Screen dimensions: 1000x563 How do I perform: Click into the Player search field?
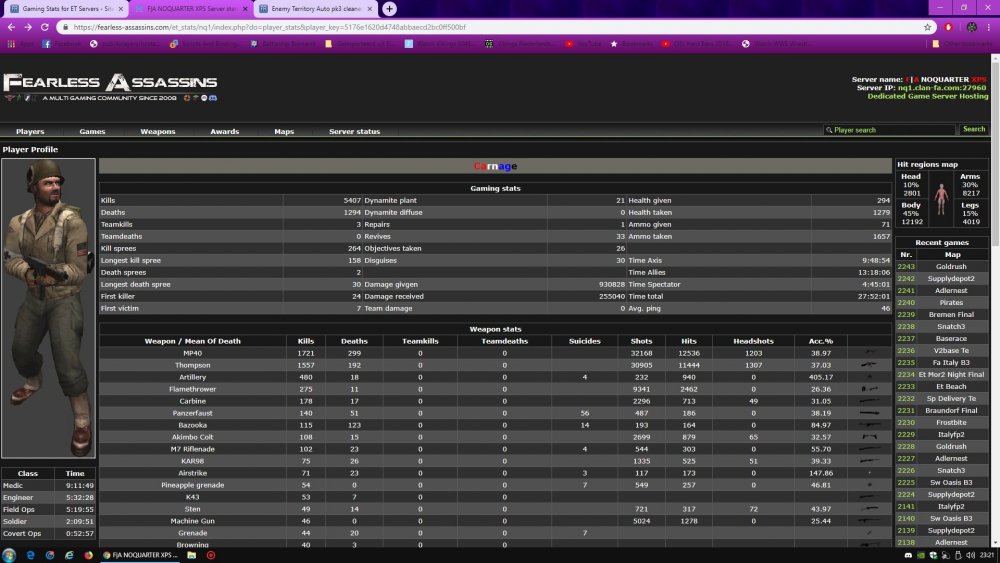890,129
